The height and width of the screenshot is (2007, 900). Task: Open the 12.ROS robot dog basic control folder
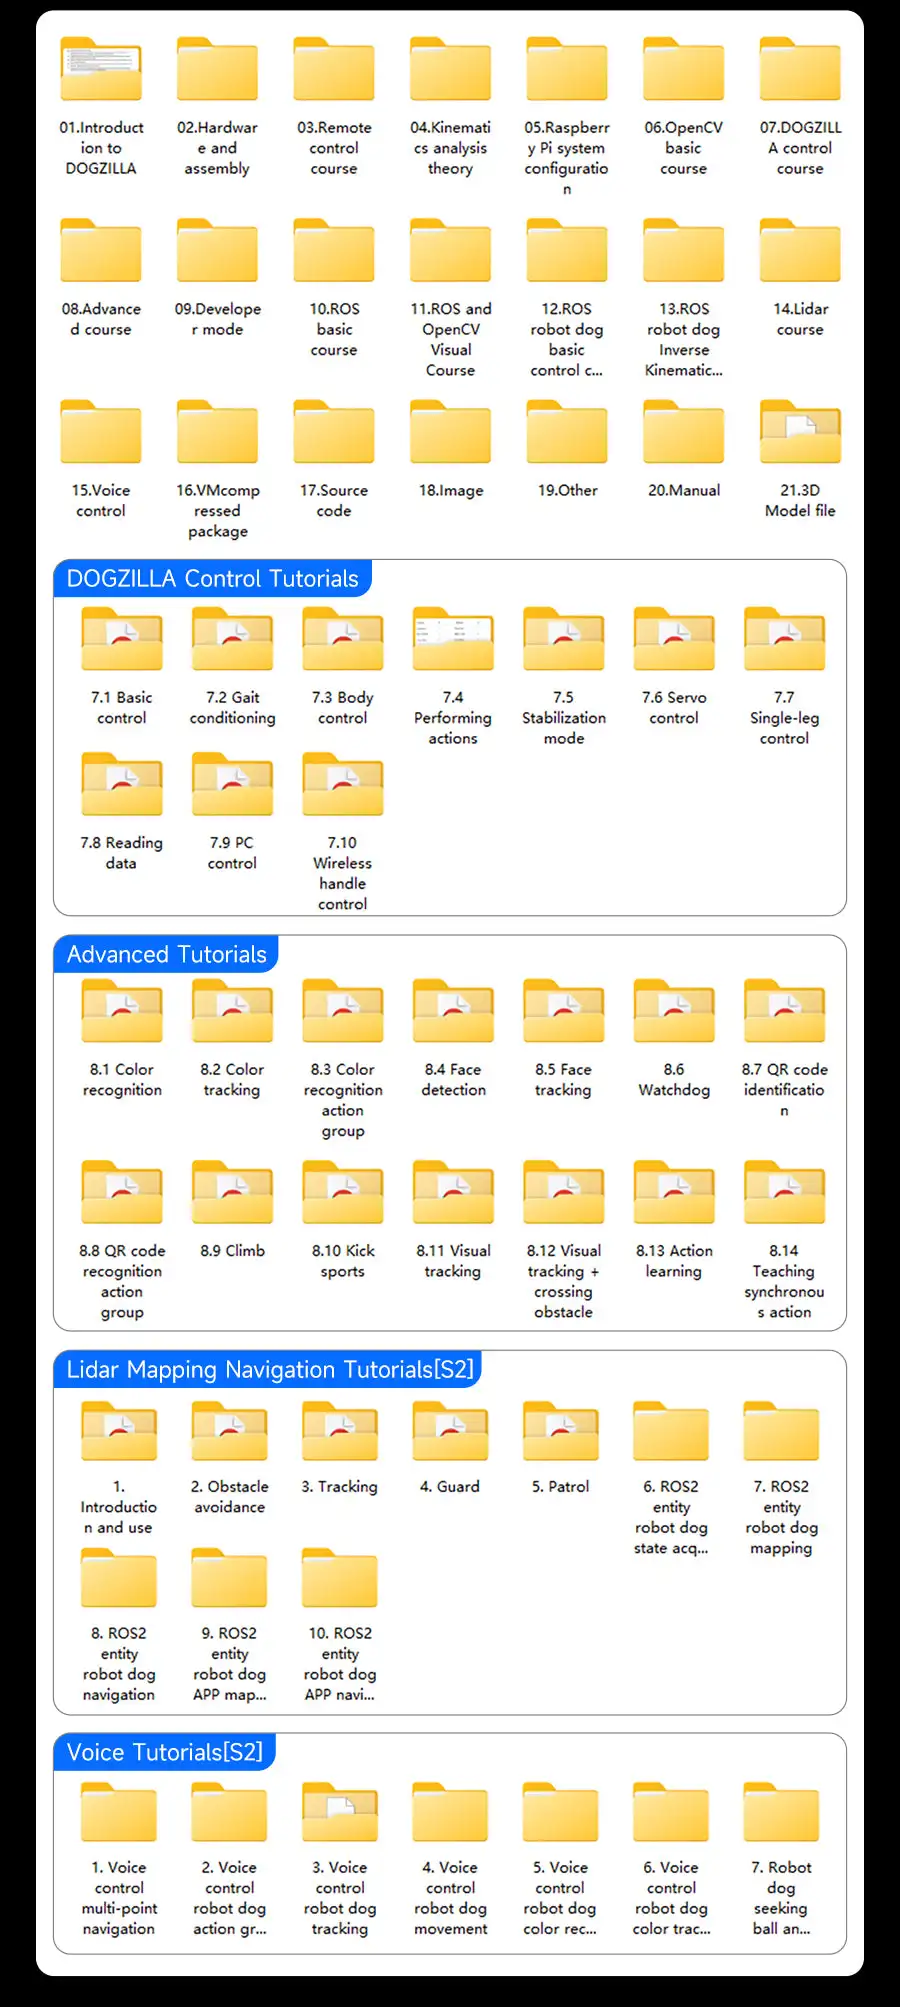[567, 250]
